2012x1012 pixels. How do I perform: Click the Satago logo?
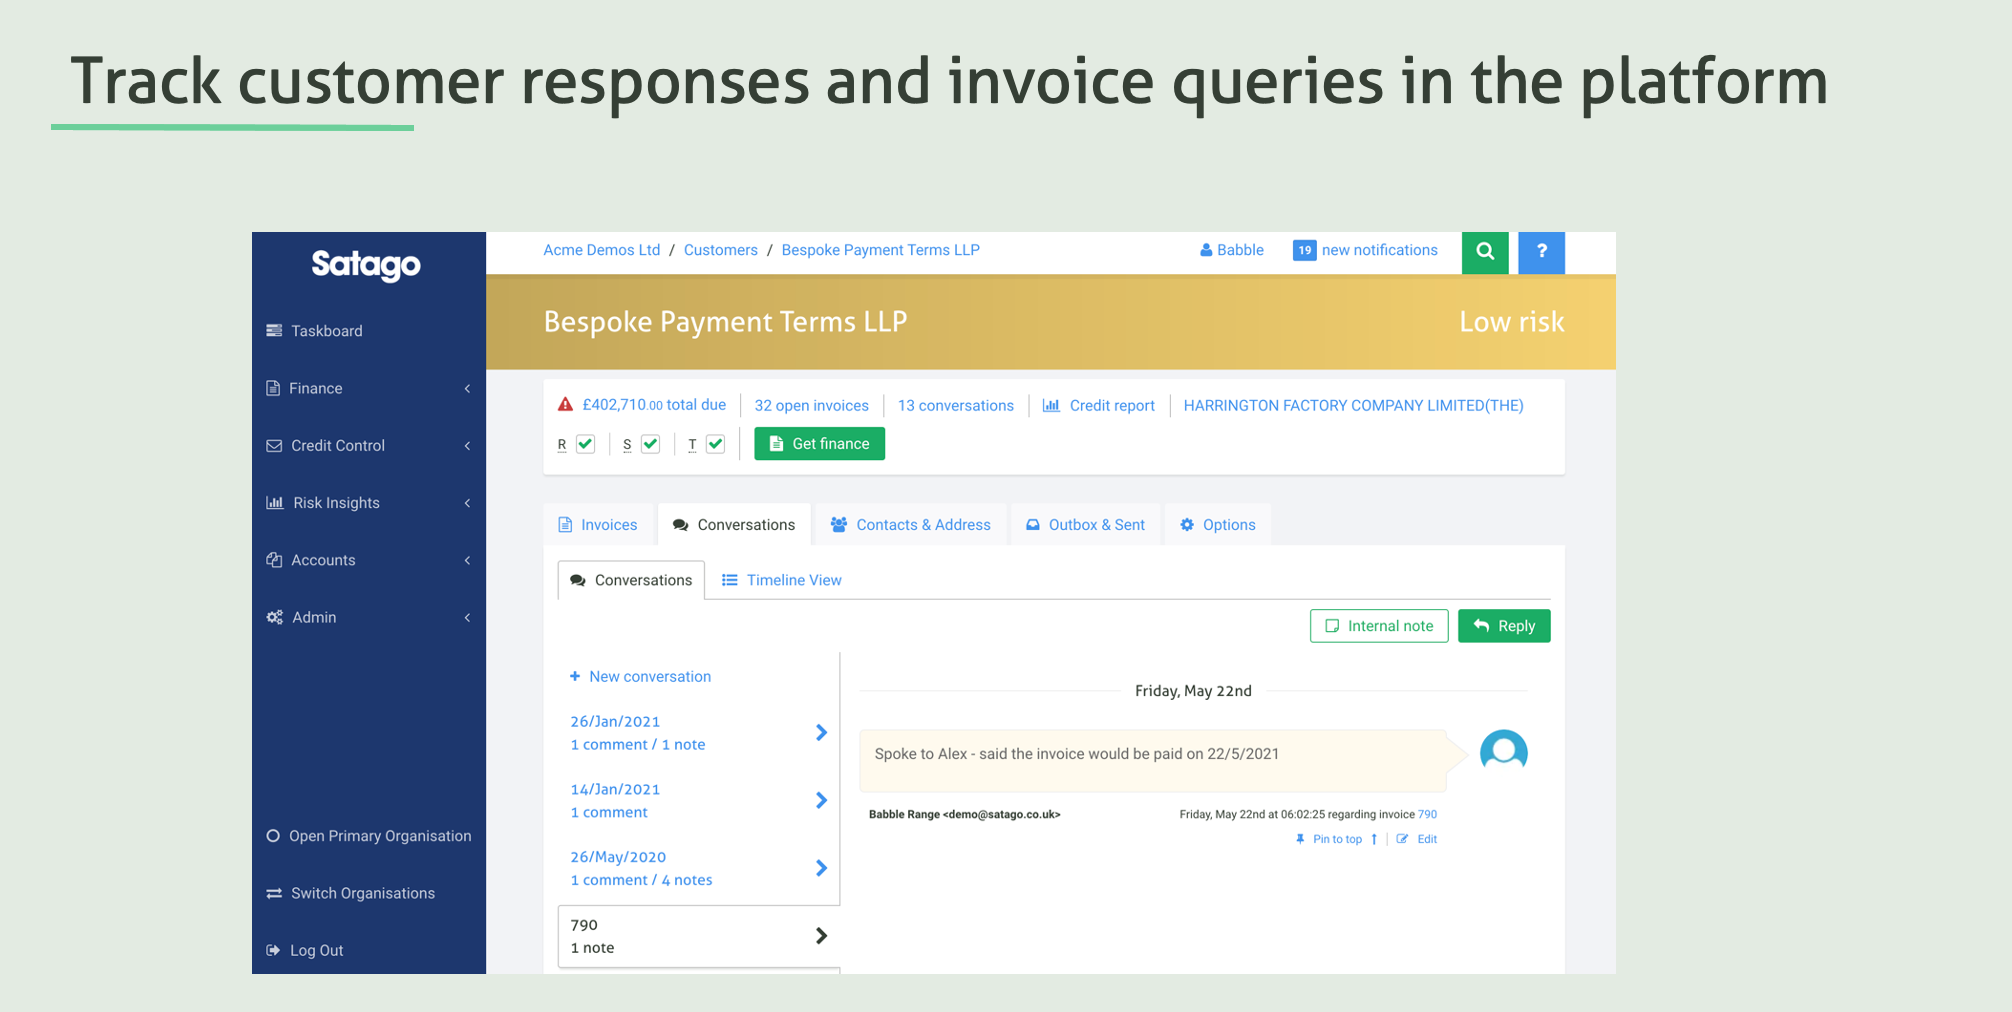point(366,265)
